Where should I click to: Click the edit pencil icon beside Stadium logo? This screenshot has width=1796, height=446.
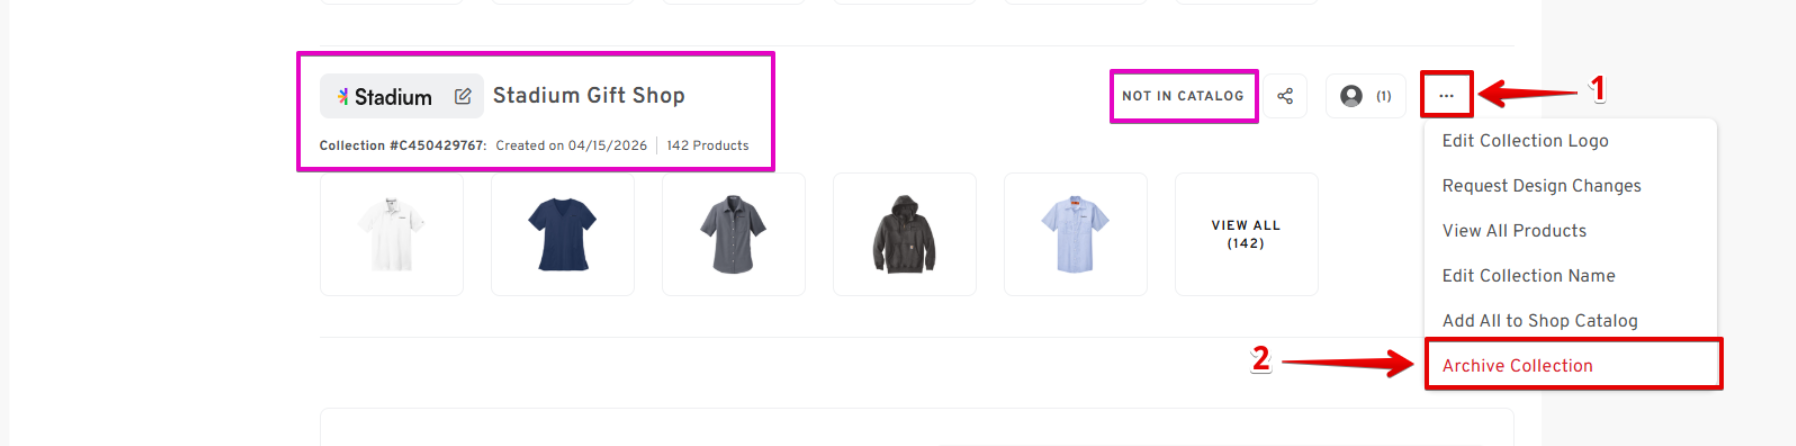click(x=463, y=96)
